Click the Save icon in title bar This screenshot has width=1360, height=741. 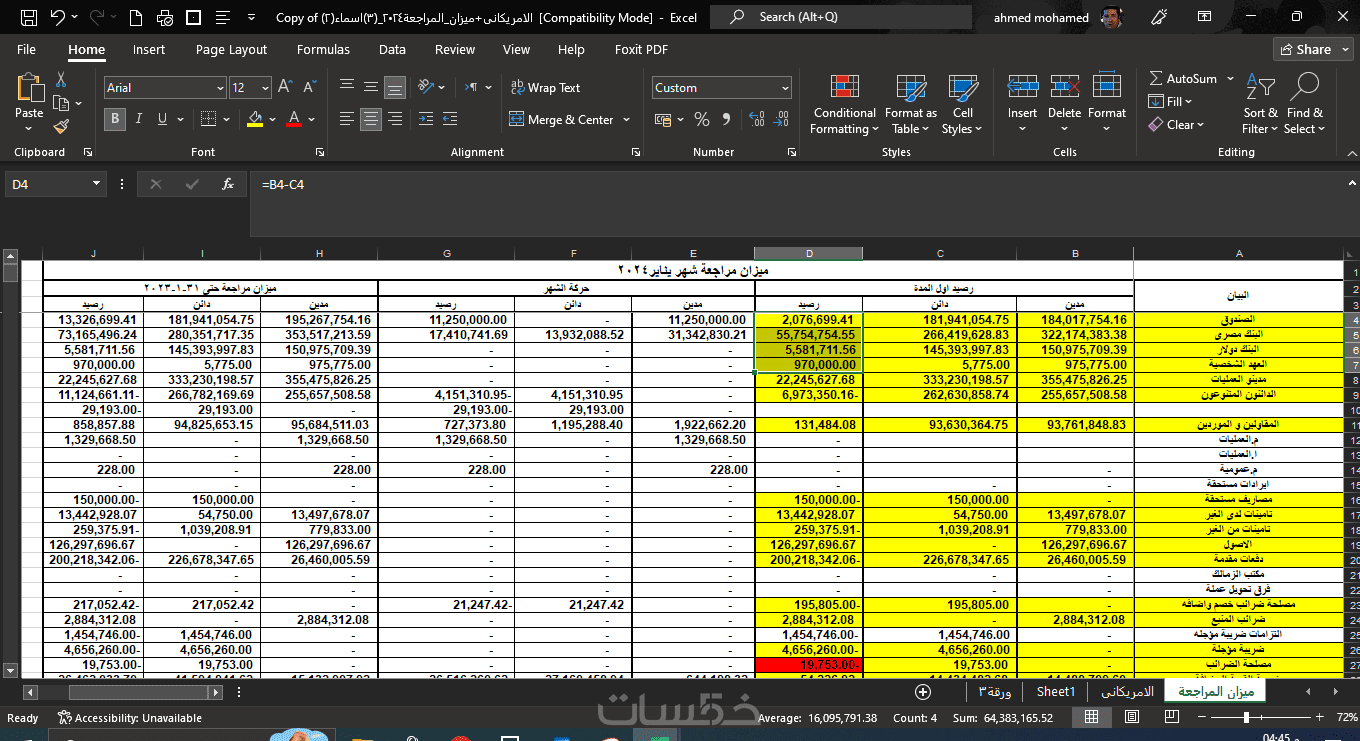(29, 17)
